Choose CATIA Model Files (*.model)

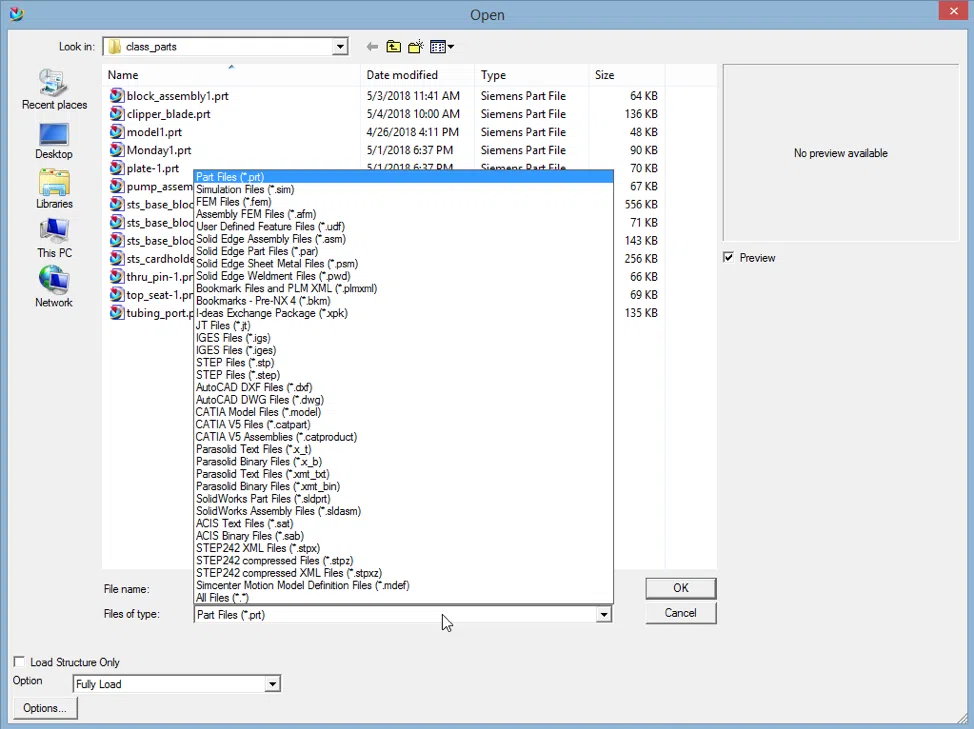[x=404, y=412]
